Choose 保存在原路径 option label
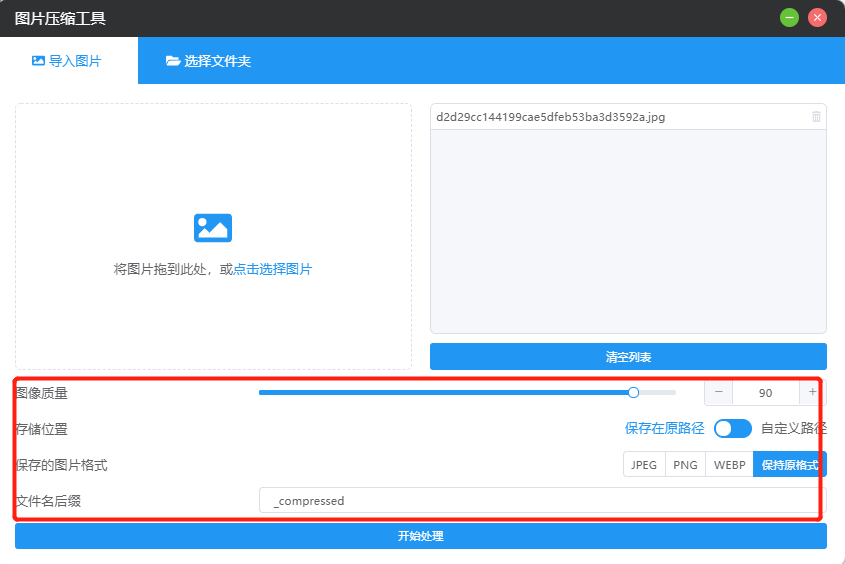This screenshot has width=845, height=564. (x=664, y=428)
